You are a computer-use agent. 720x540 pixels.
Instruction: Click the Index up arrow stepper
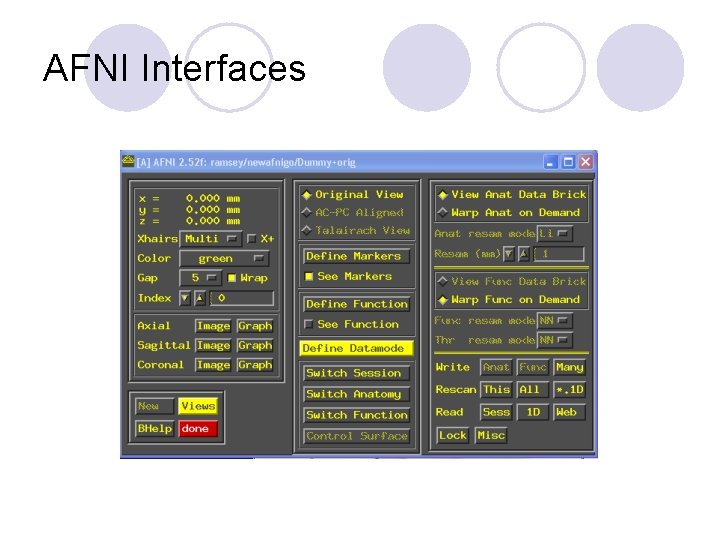point(200,298)
